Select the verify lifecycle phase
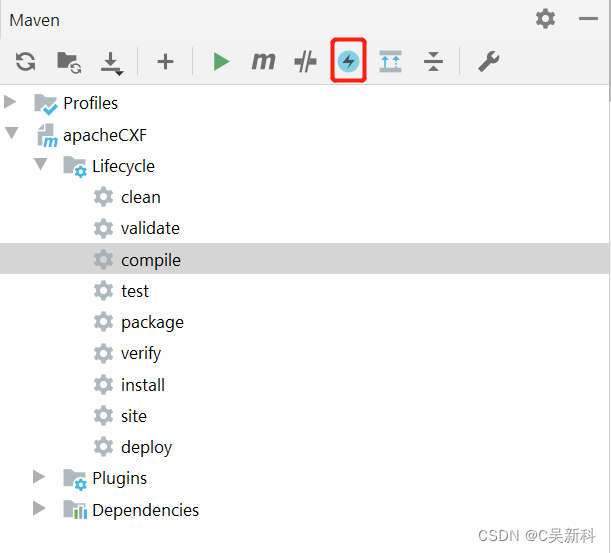 click(x=141, y=354)
